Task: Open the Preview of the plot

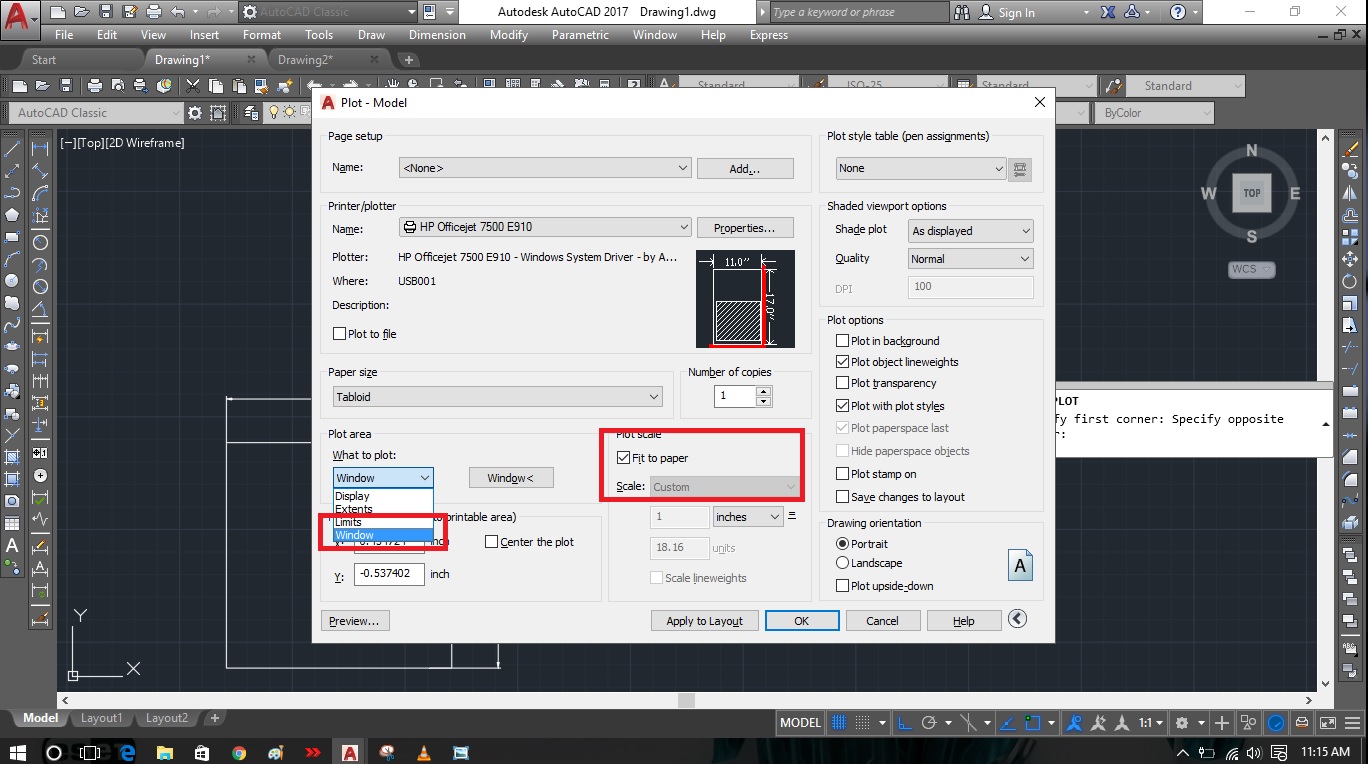Action: coord(355,620)
